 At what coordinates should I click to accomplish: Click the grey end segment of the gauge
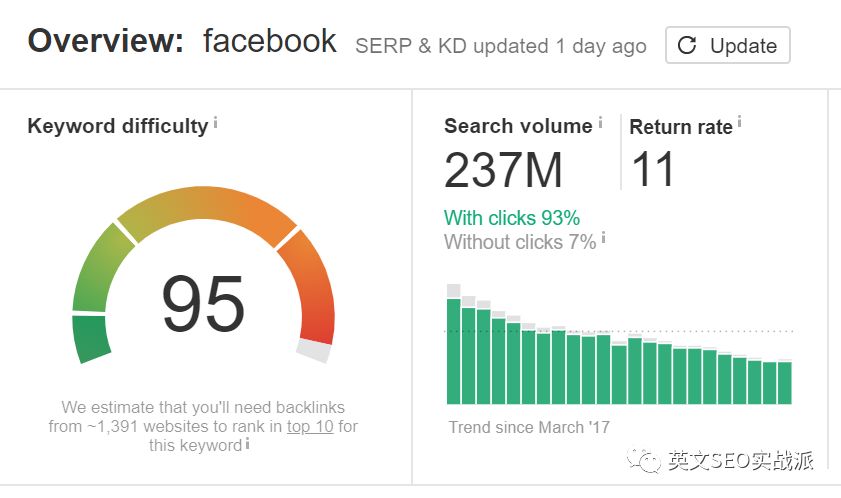pyautogui.click(x=314, y=351)
